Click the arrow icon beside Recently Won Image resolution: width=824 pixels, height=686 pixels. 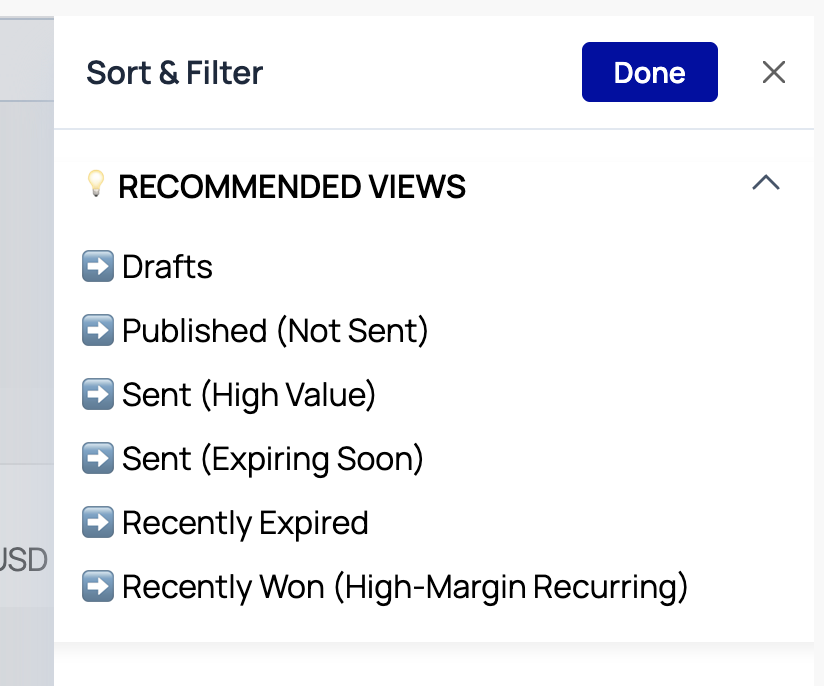coord(98,586)
